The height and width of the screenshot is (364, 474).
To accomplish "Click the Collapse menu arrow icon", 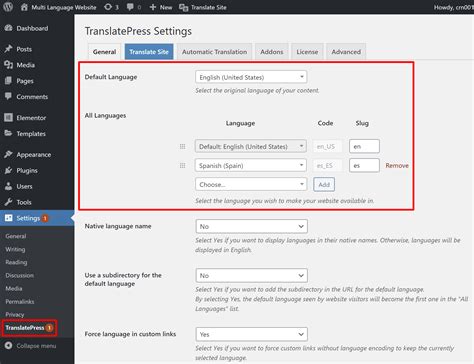I will (9, 345).
